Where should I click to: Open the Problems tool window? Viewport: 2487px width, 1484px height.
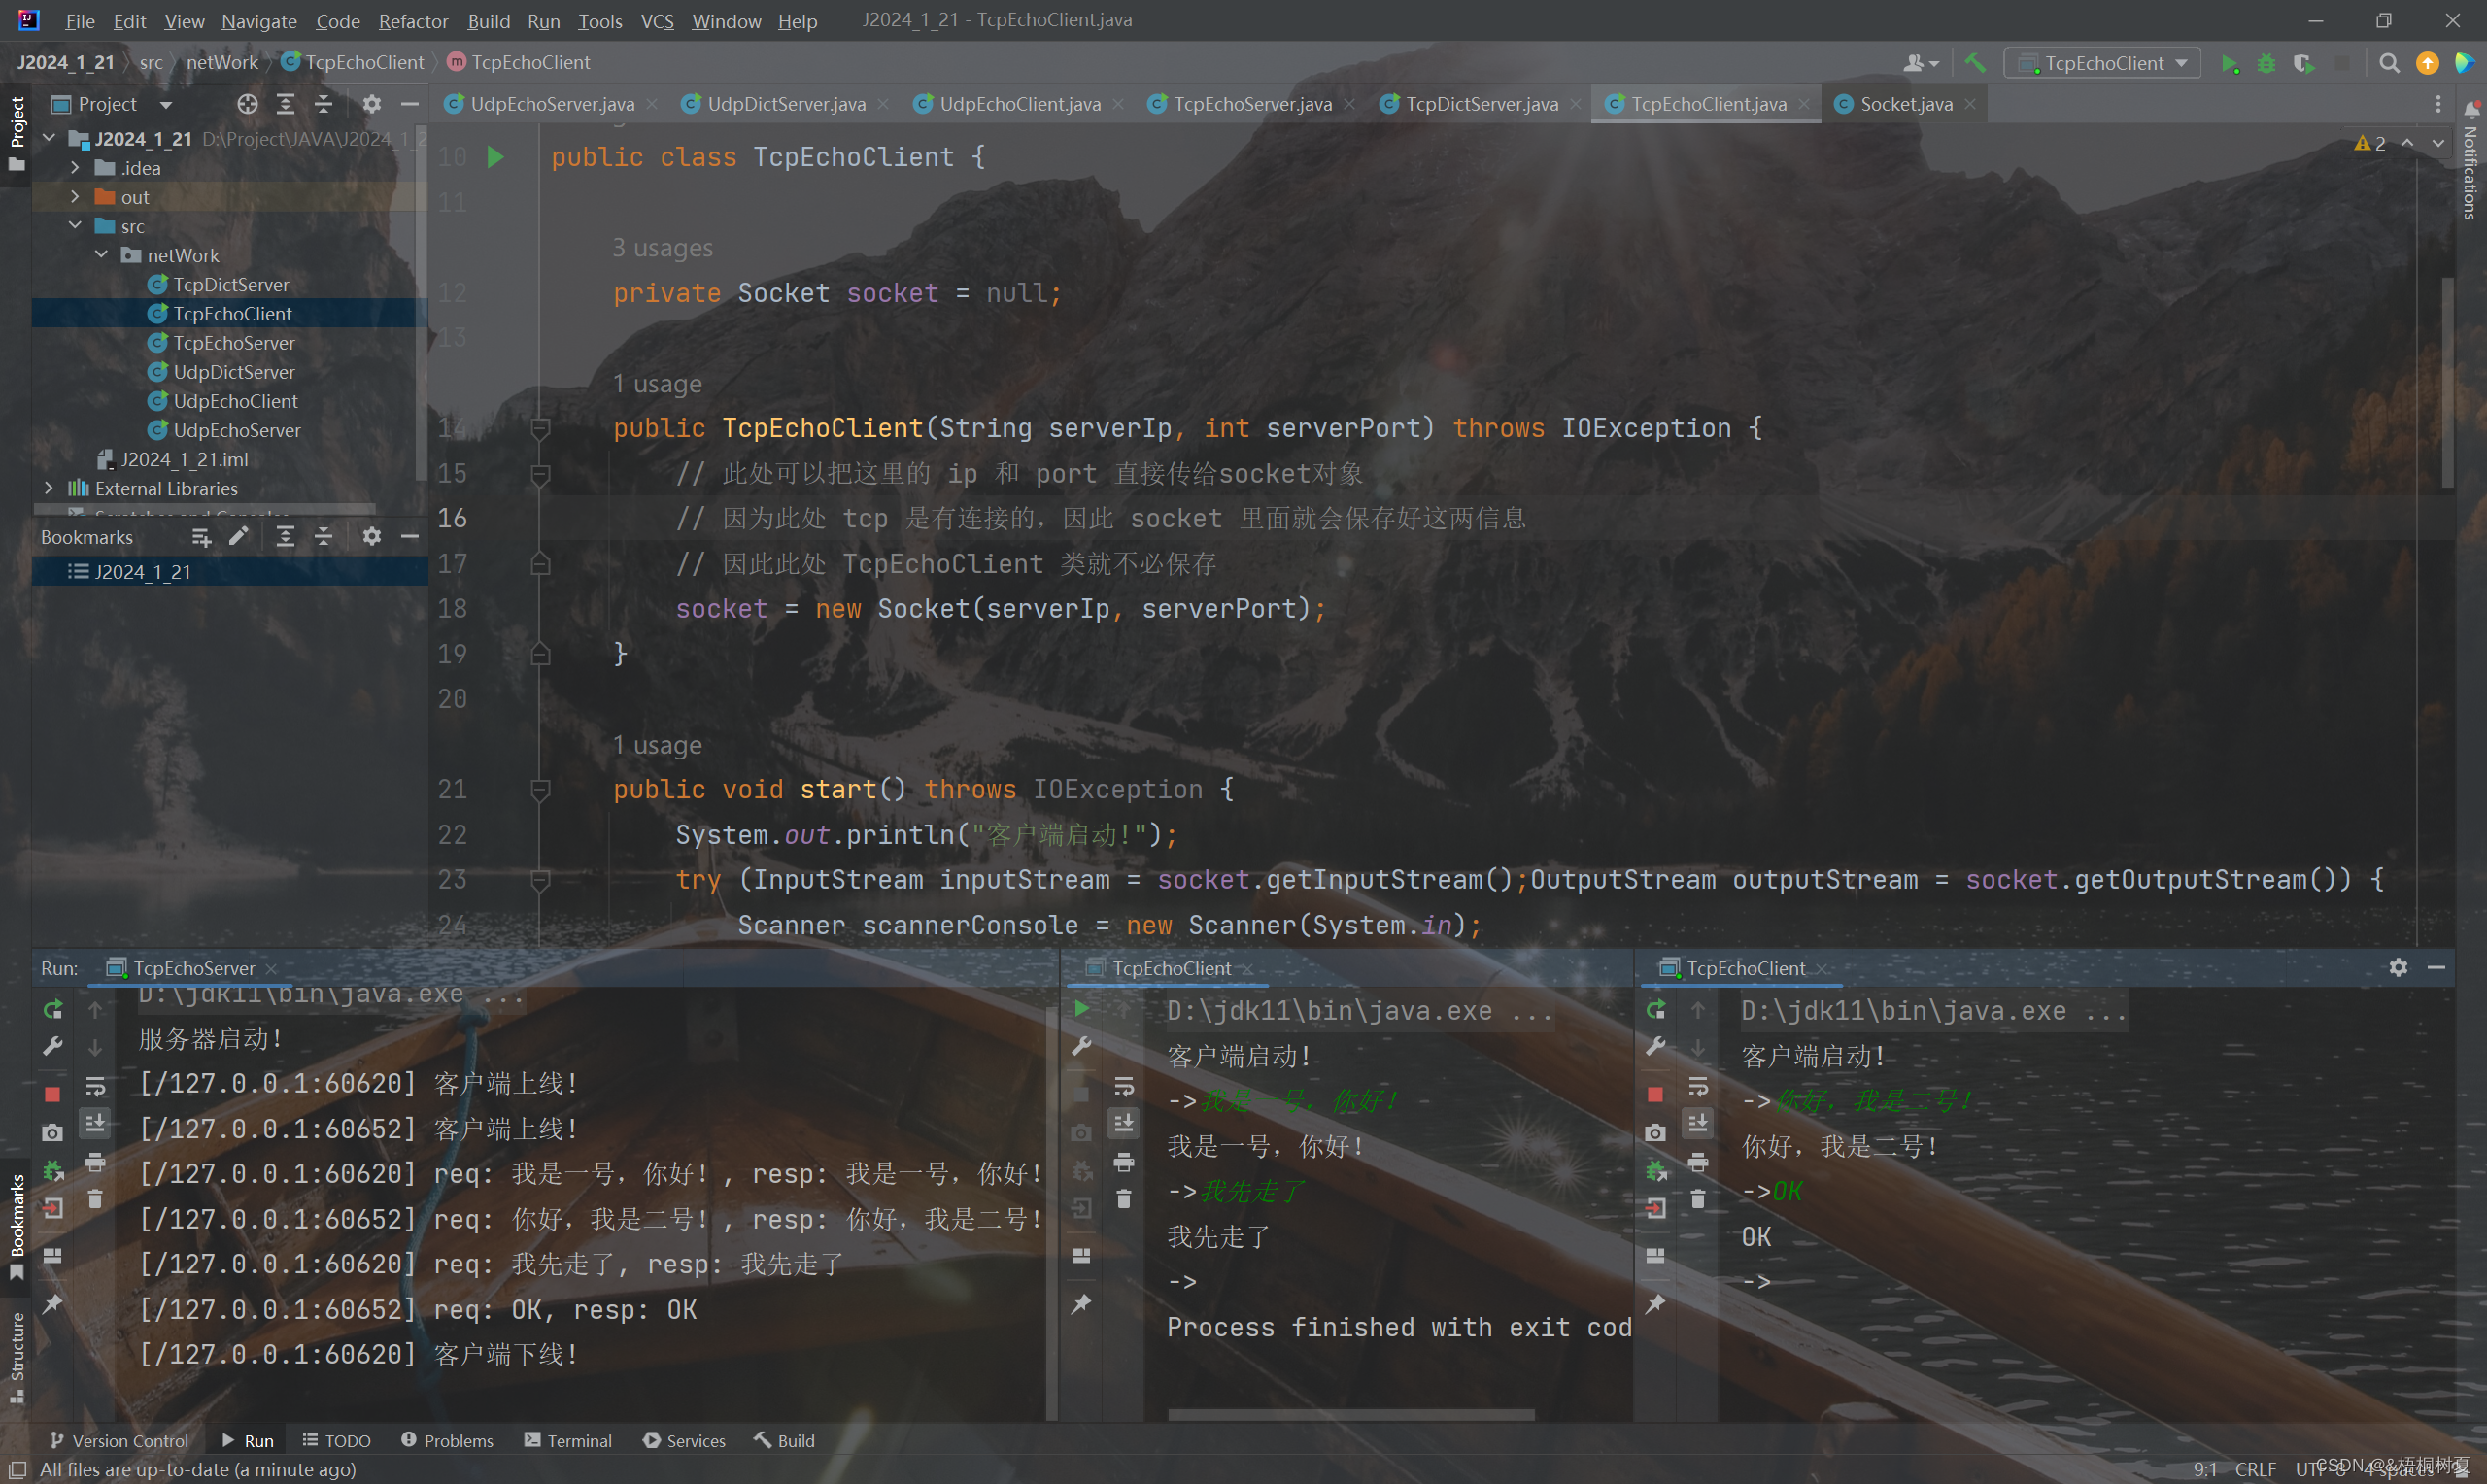(x=447, y=1440)
